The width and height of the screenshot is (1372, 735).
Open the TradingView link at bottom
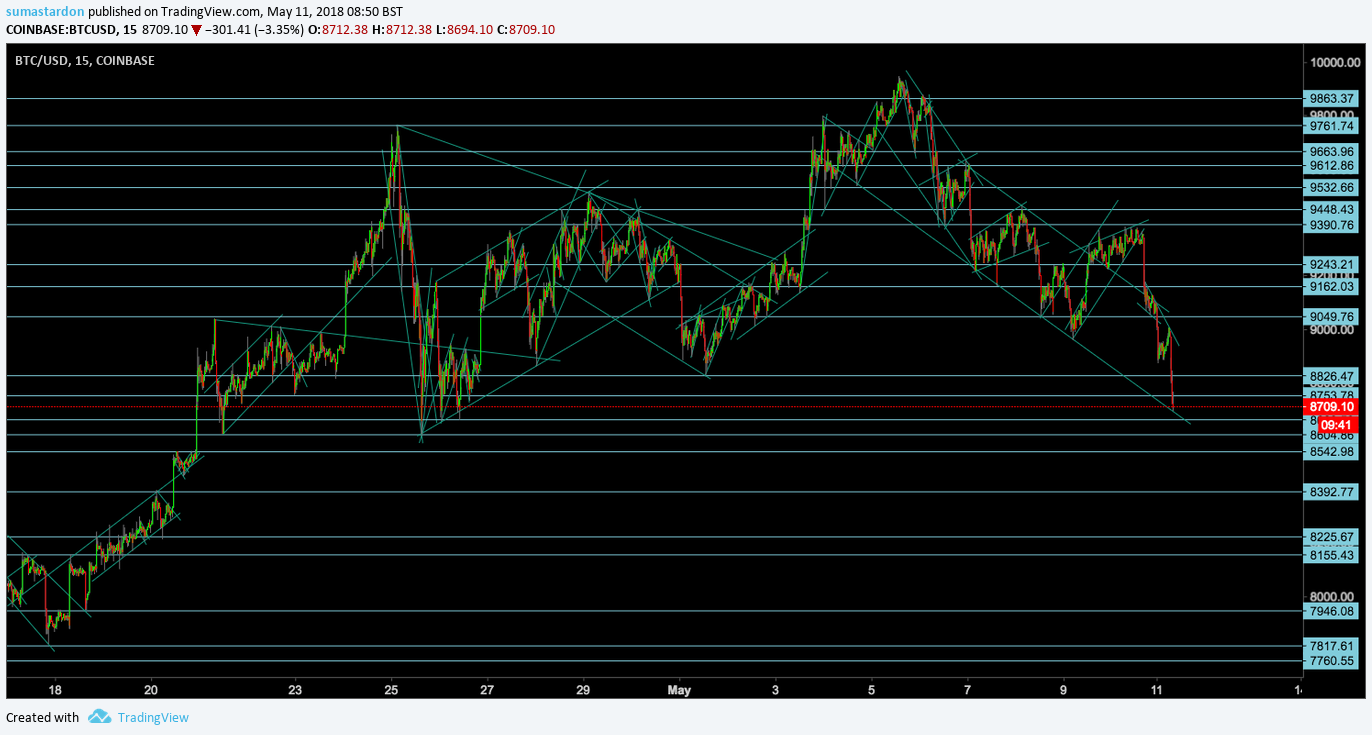153,717
